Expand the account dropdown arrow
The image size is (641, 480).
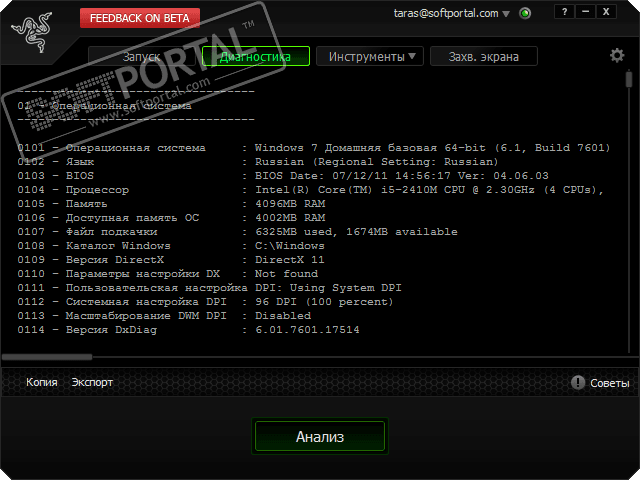pyautogui.click(x=506, y=14)
